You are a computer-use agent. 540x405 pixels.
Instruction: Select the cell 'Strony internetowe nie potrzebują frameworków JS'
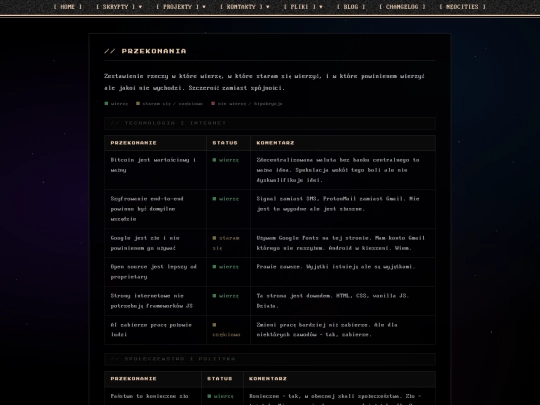155,301
